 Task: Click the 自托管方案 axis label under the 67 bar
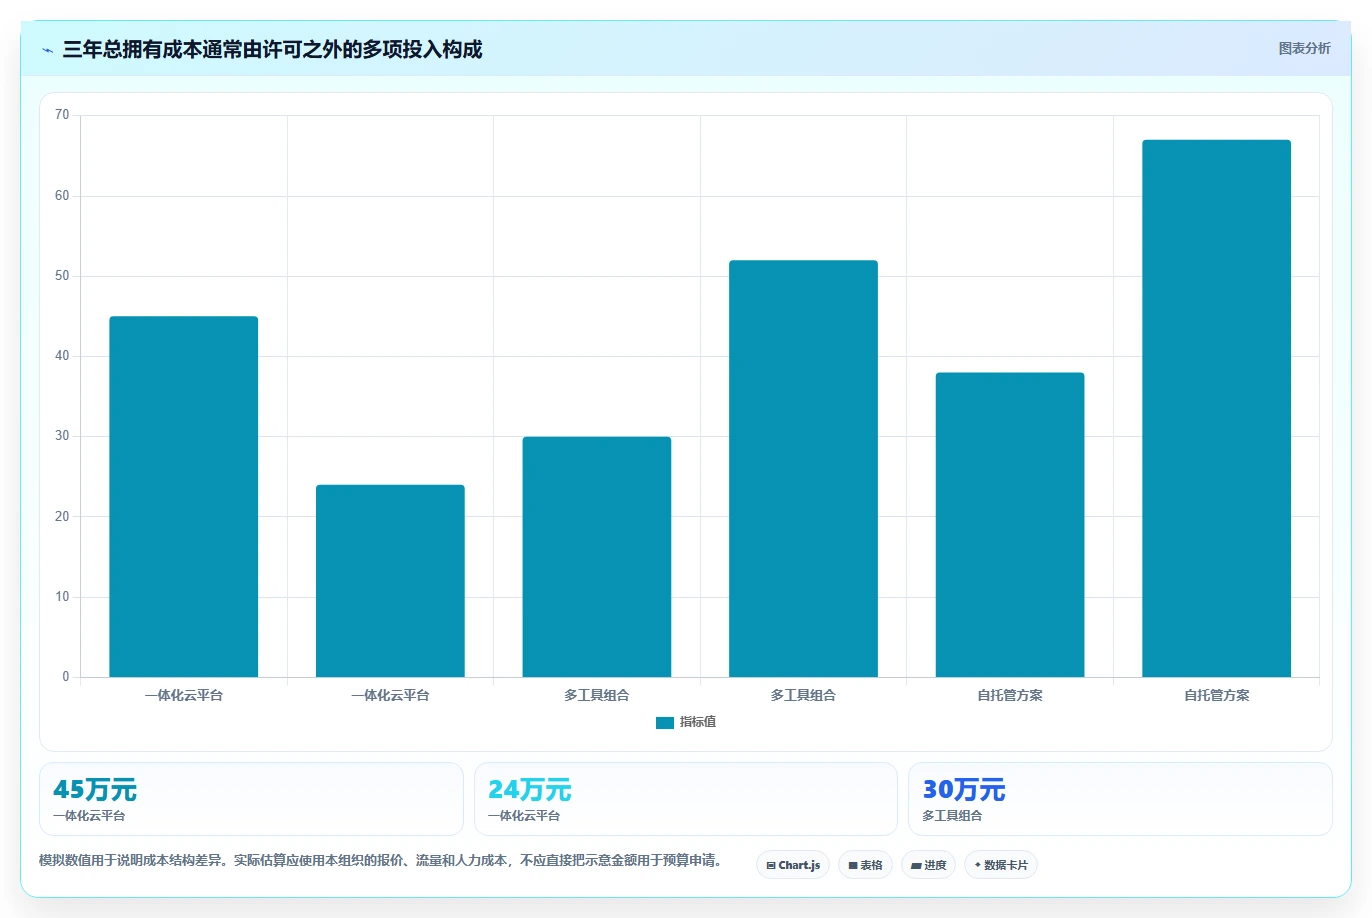[1217, 695]
